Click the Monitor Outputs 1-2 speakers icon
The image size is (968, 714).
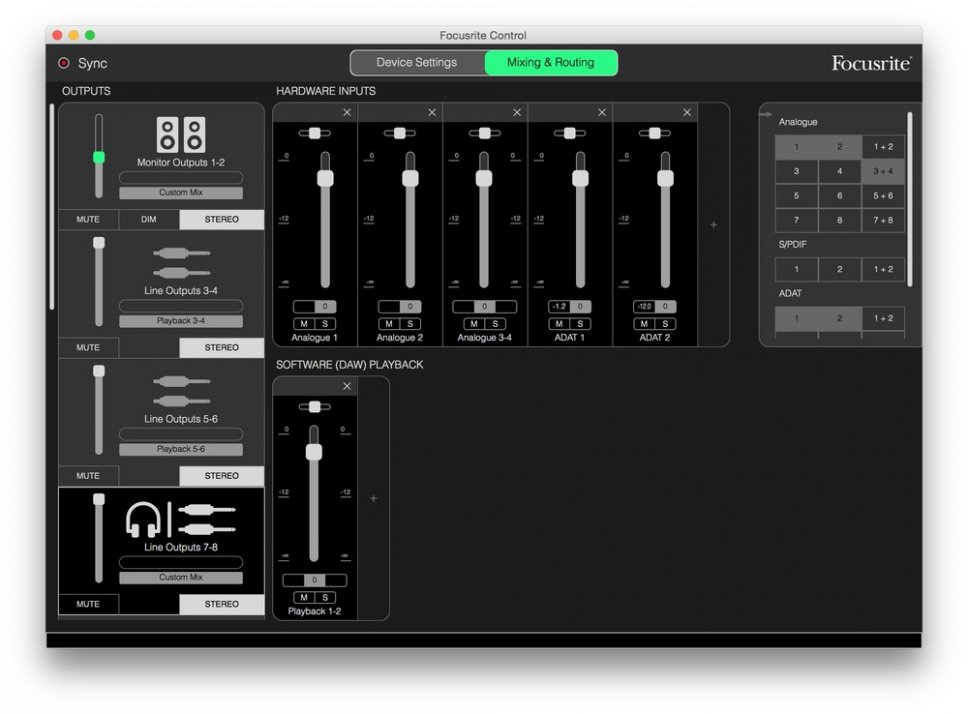[x=181, y=135]
